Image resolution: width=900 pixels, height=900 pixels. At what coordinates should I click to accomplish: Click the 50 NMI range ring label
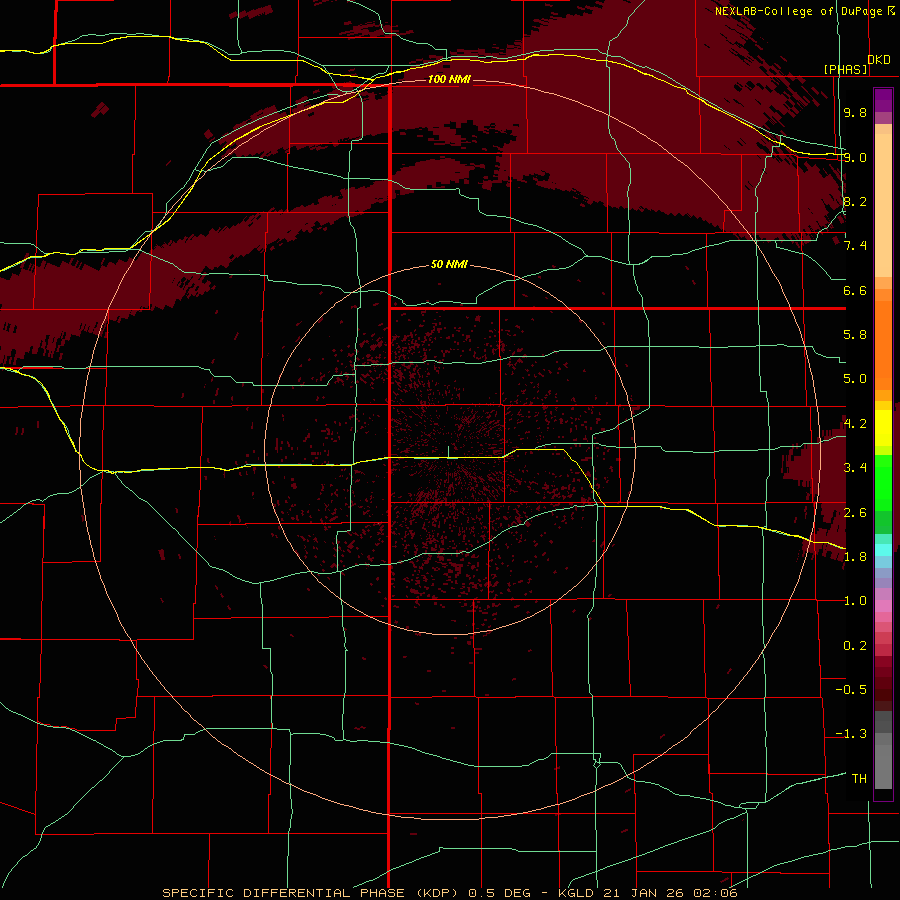click(x=449, y=264)
